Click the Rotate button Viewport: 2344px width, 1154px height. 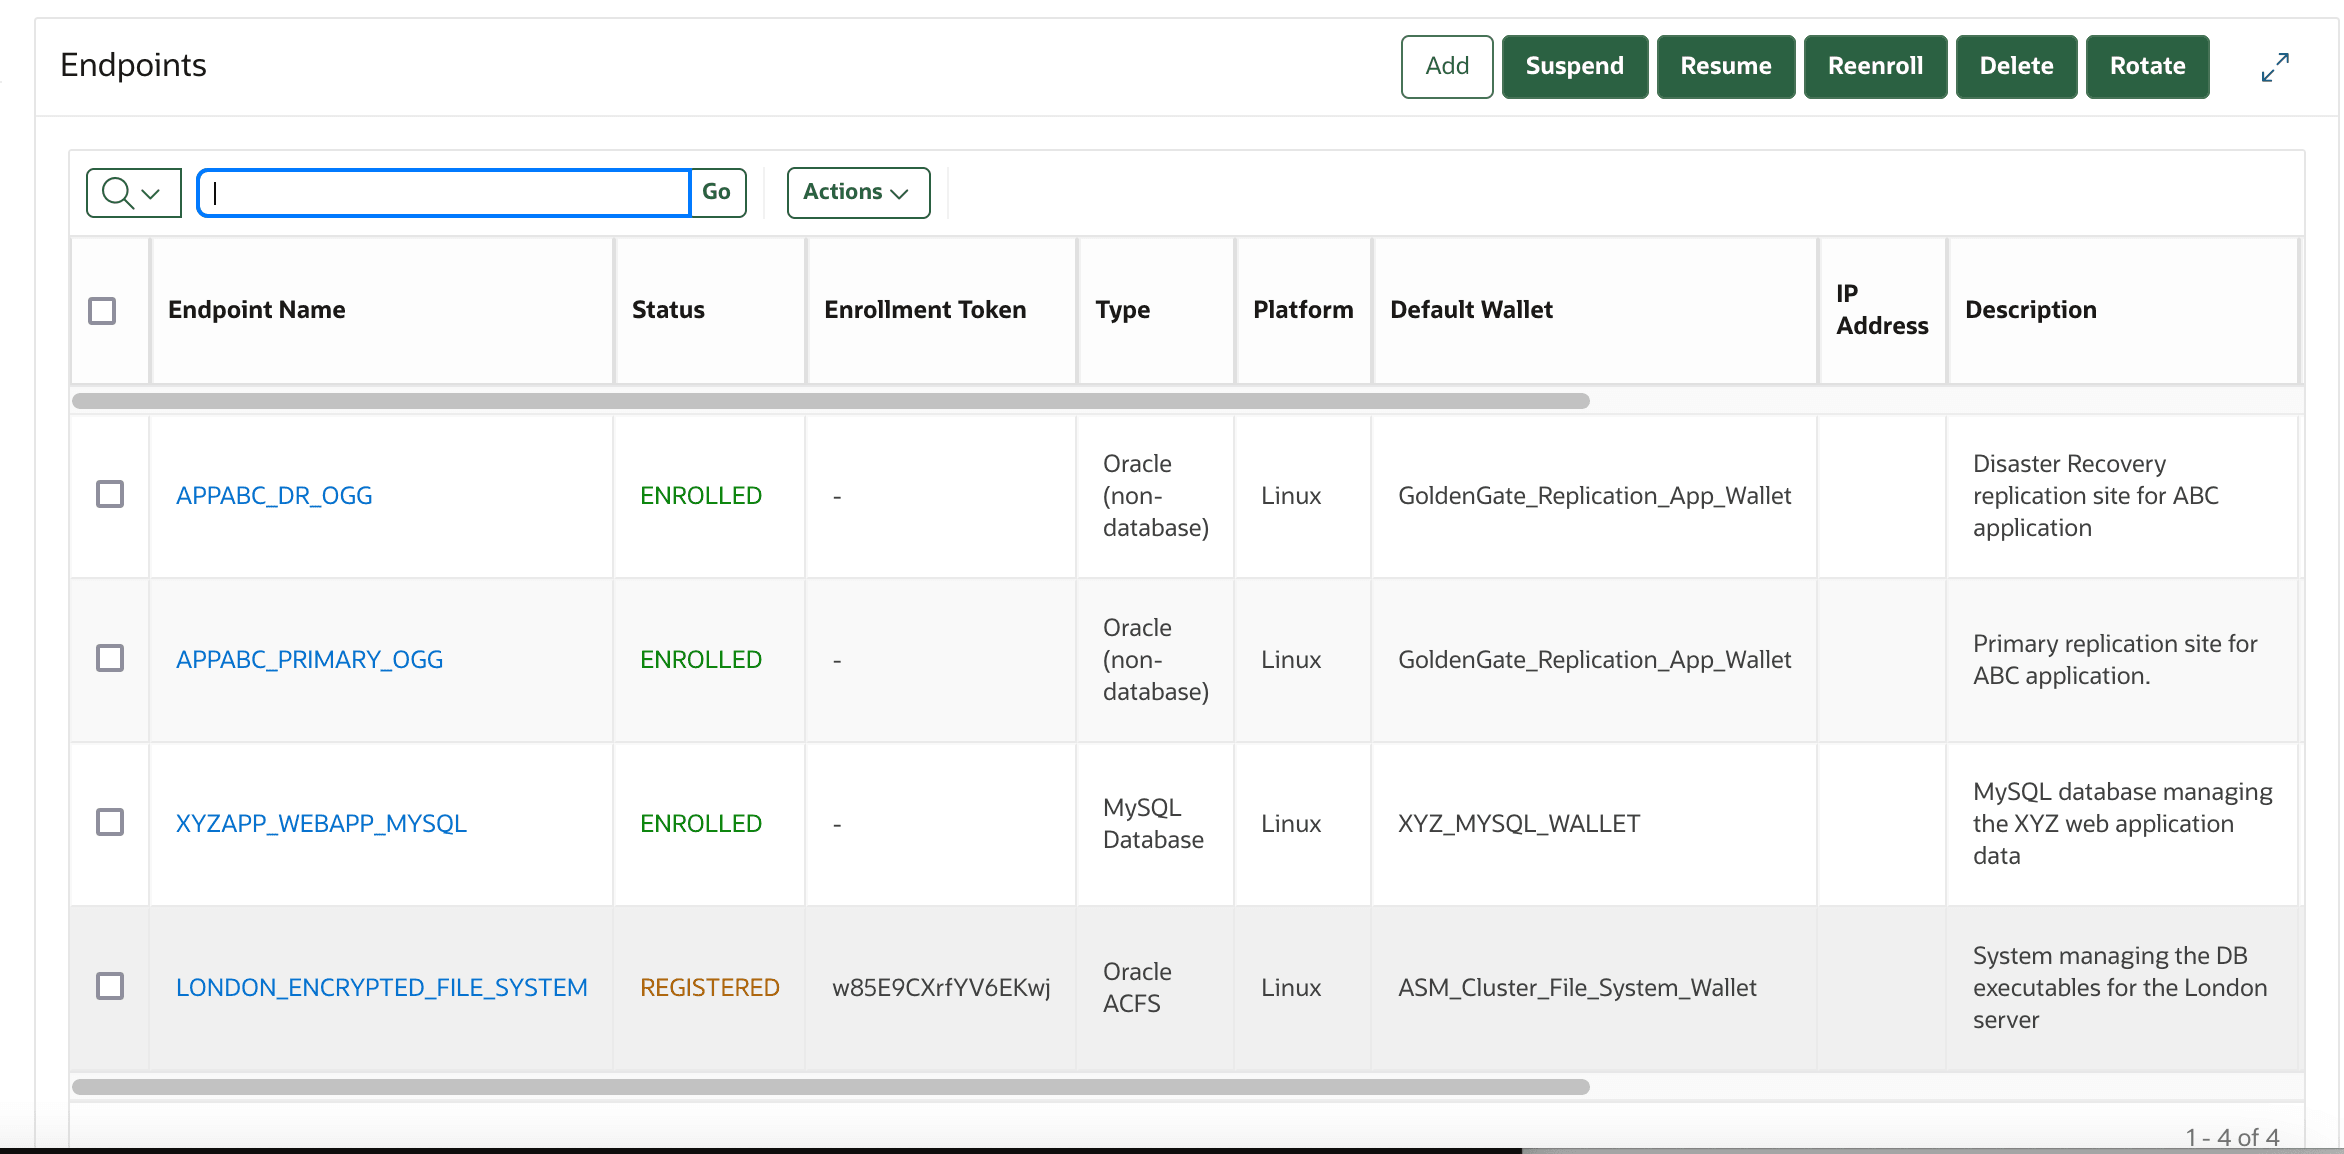point(2147,66)
